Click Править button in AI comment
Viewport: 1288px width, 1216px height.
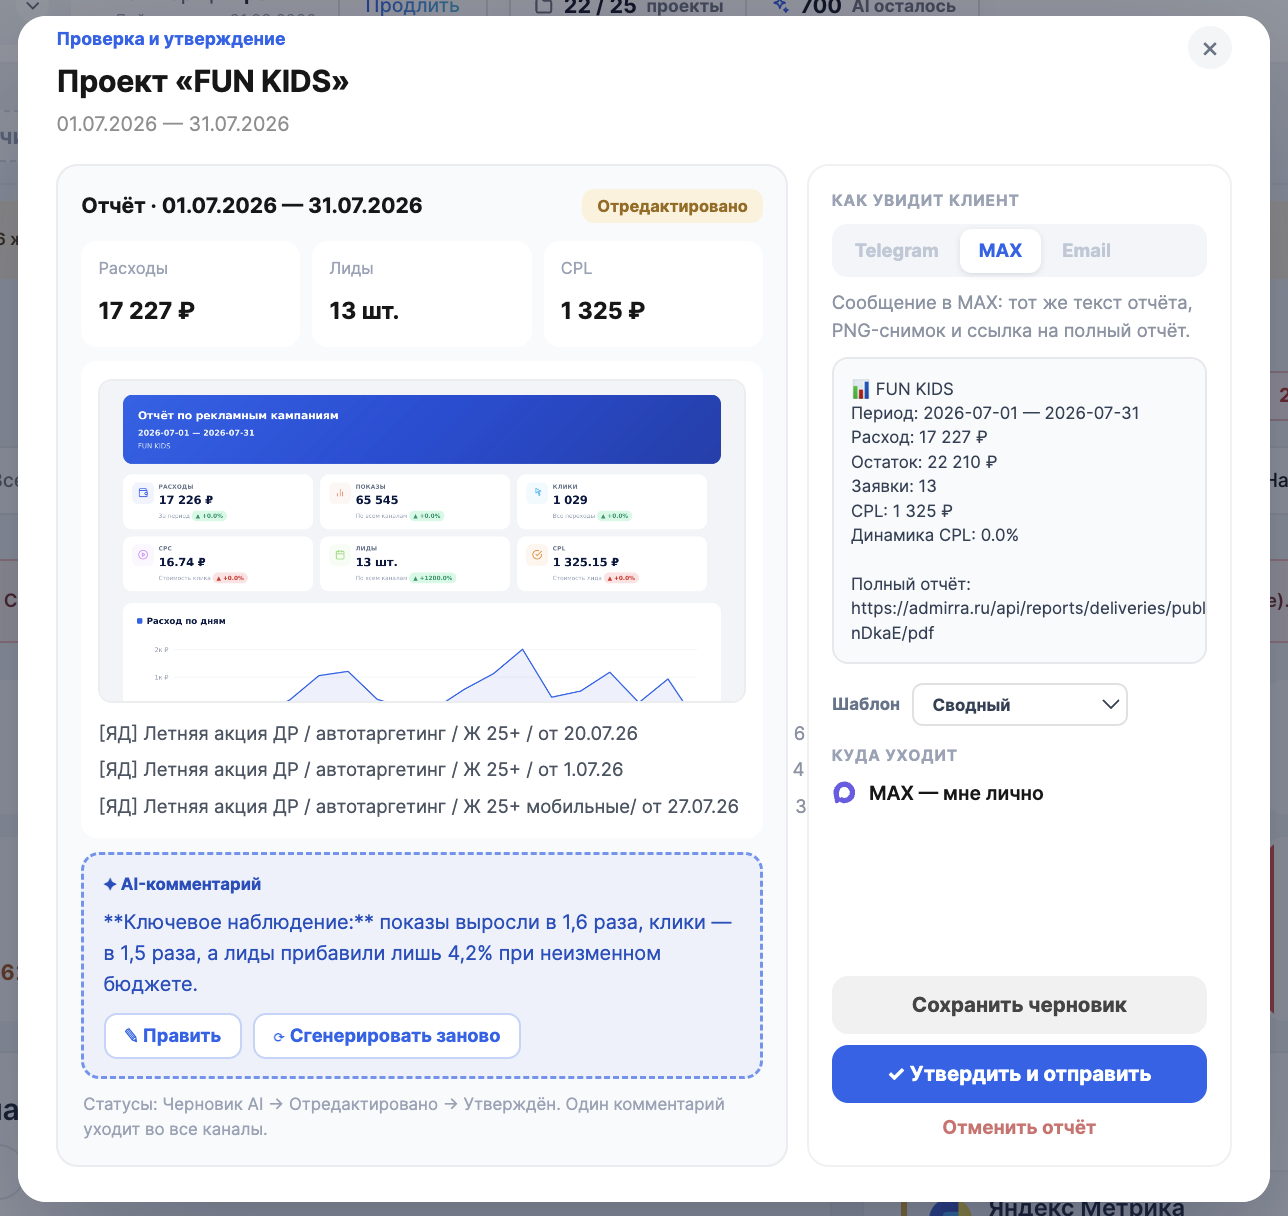click(173, 1036)
